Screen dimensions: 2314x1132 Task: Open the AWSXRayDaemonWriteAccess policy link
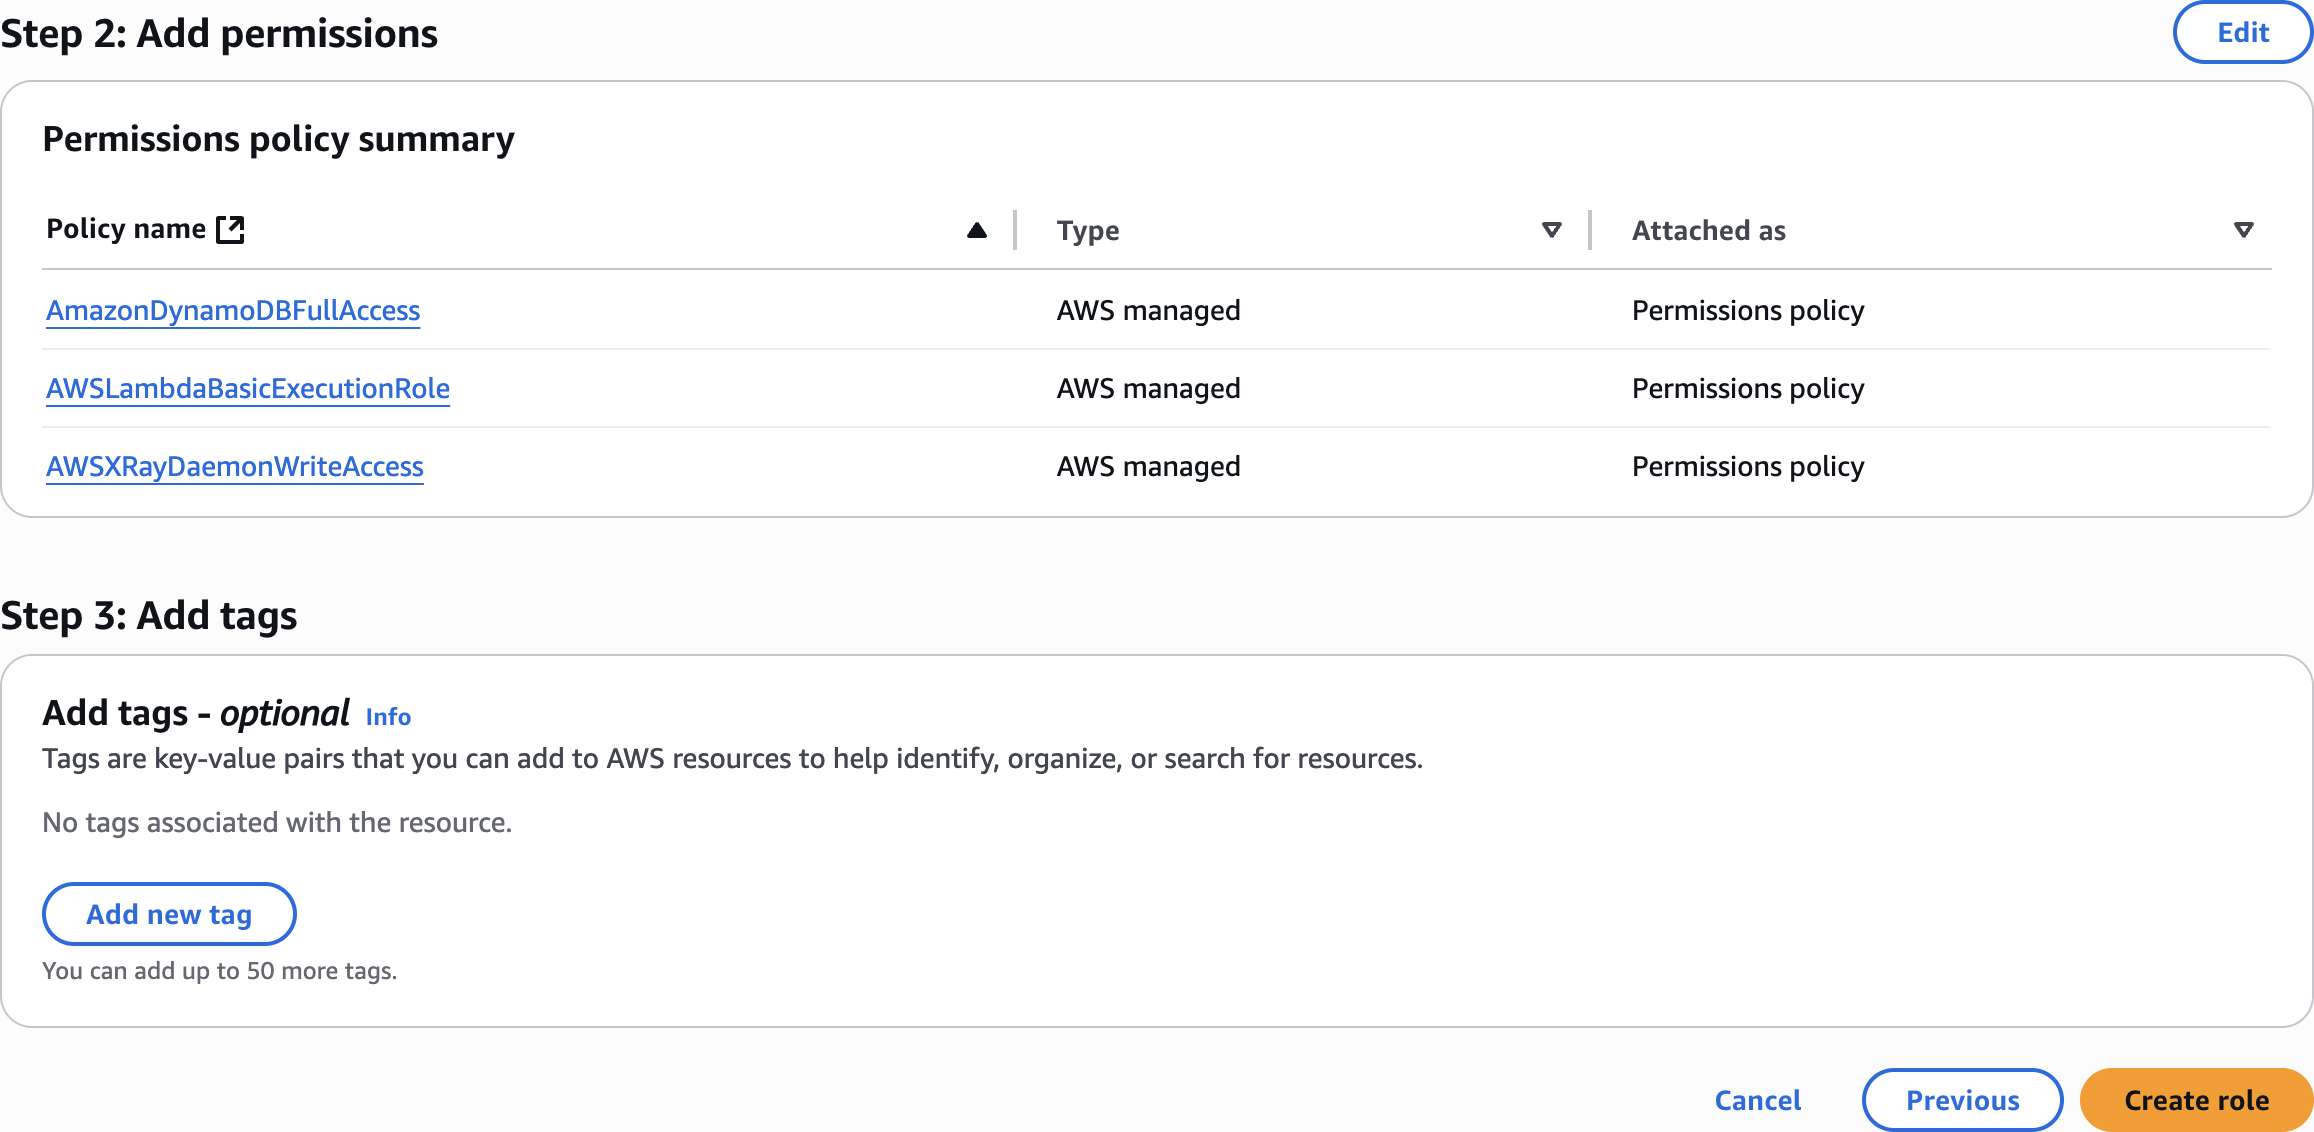235,467
